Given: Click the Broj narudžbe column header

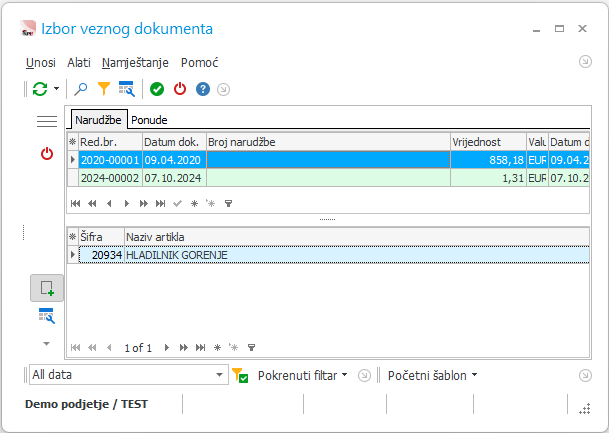Looking at the screenshot, I should [x=329, y=142].
